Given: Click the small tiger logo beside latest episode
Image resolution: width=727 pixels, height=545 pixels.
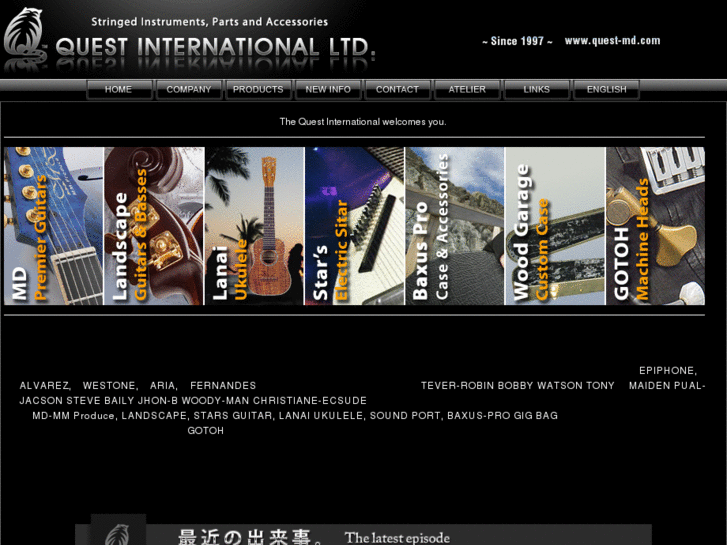Looking at the screenshot, I should click(x=118, y=531).
